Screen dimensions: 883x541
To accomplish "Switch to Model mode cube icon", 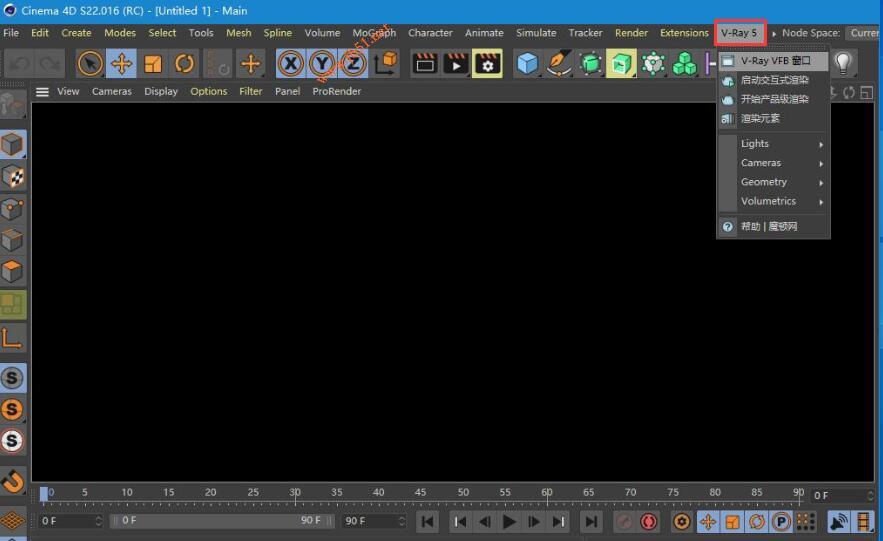I will pos(12,145).
